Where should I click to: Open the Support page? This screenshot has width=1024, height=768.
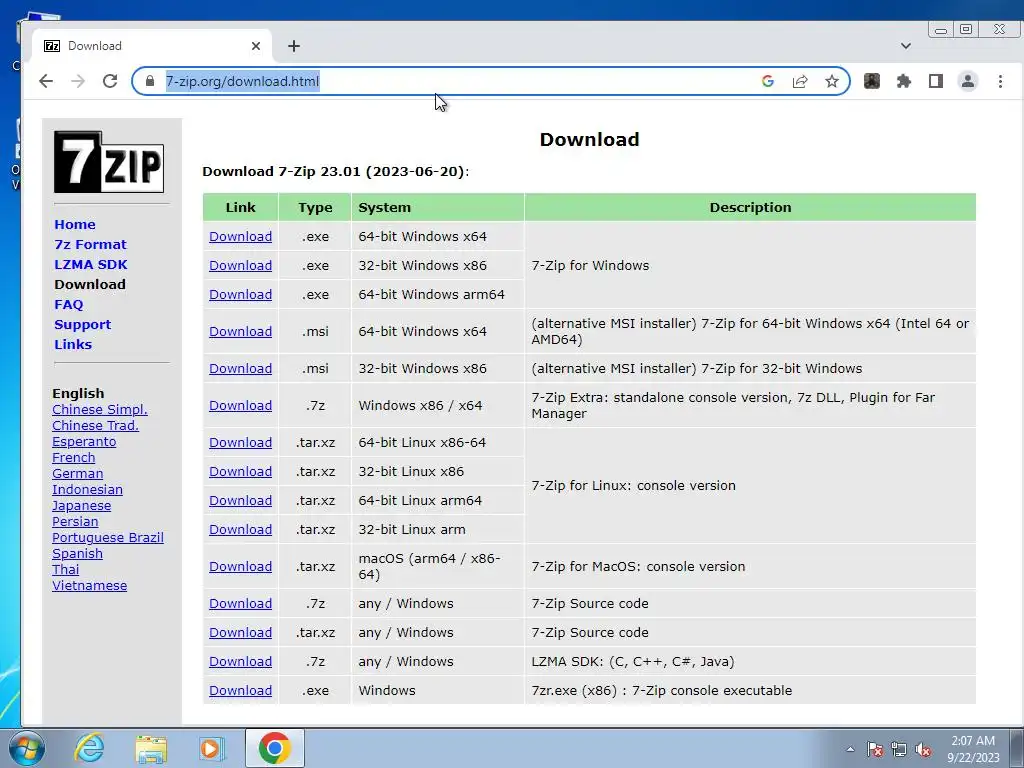point(82,325)
